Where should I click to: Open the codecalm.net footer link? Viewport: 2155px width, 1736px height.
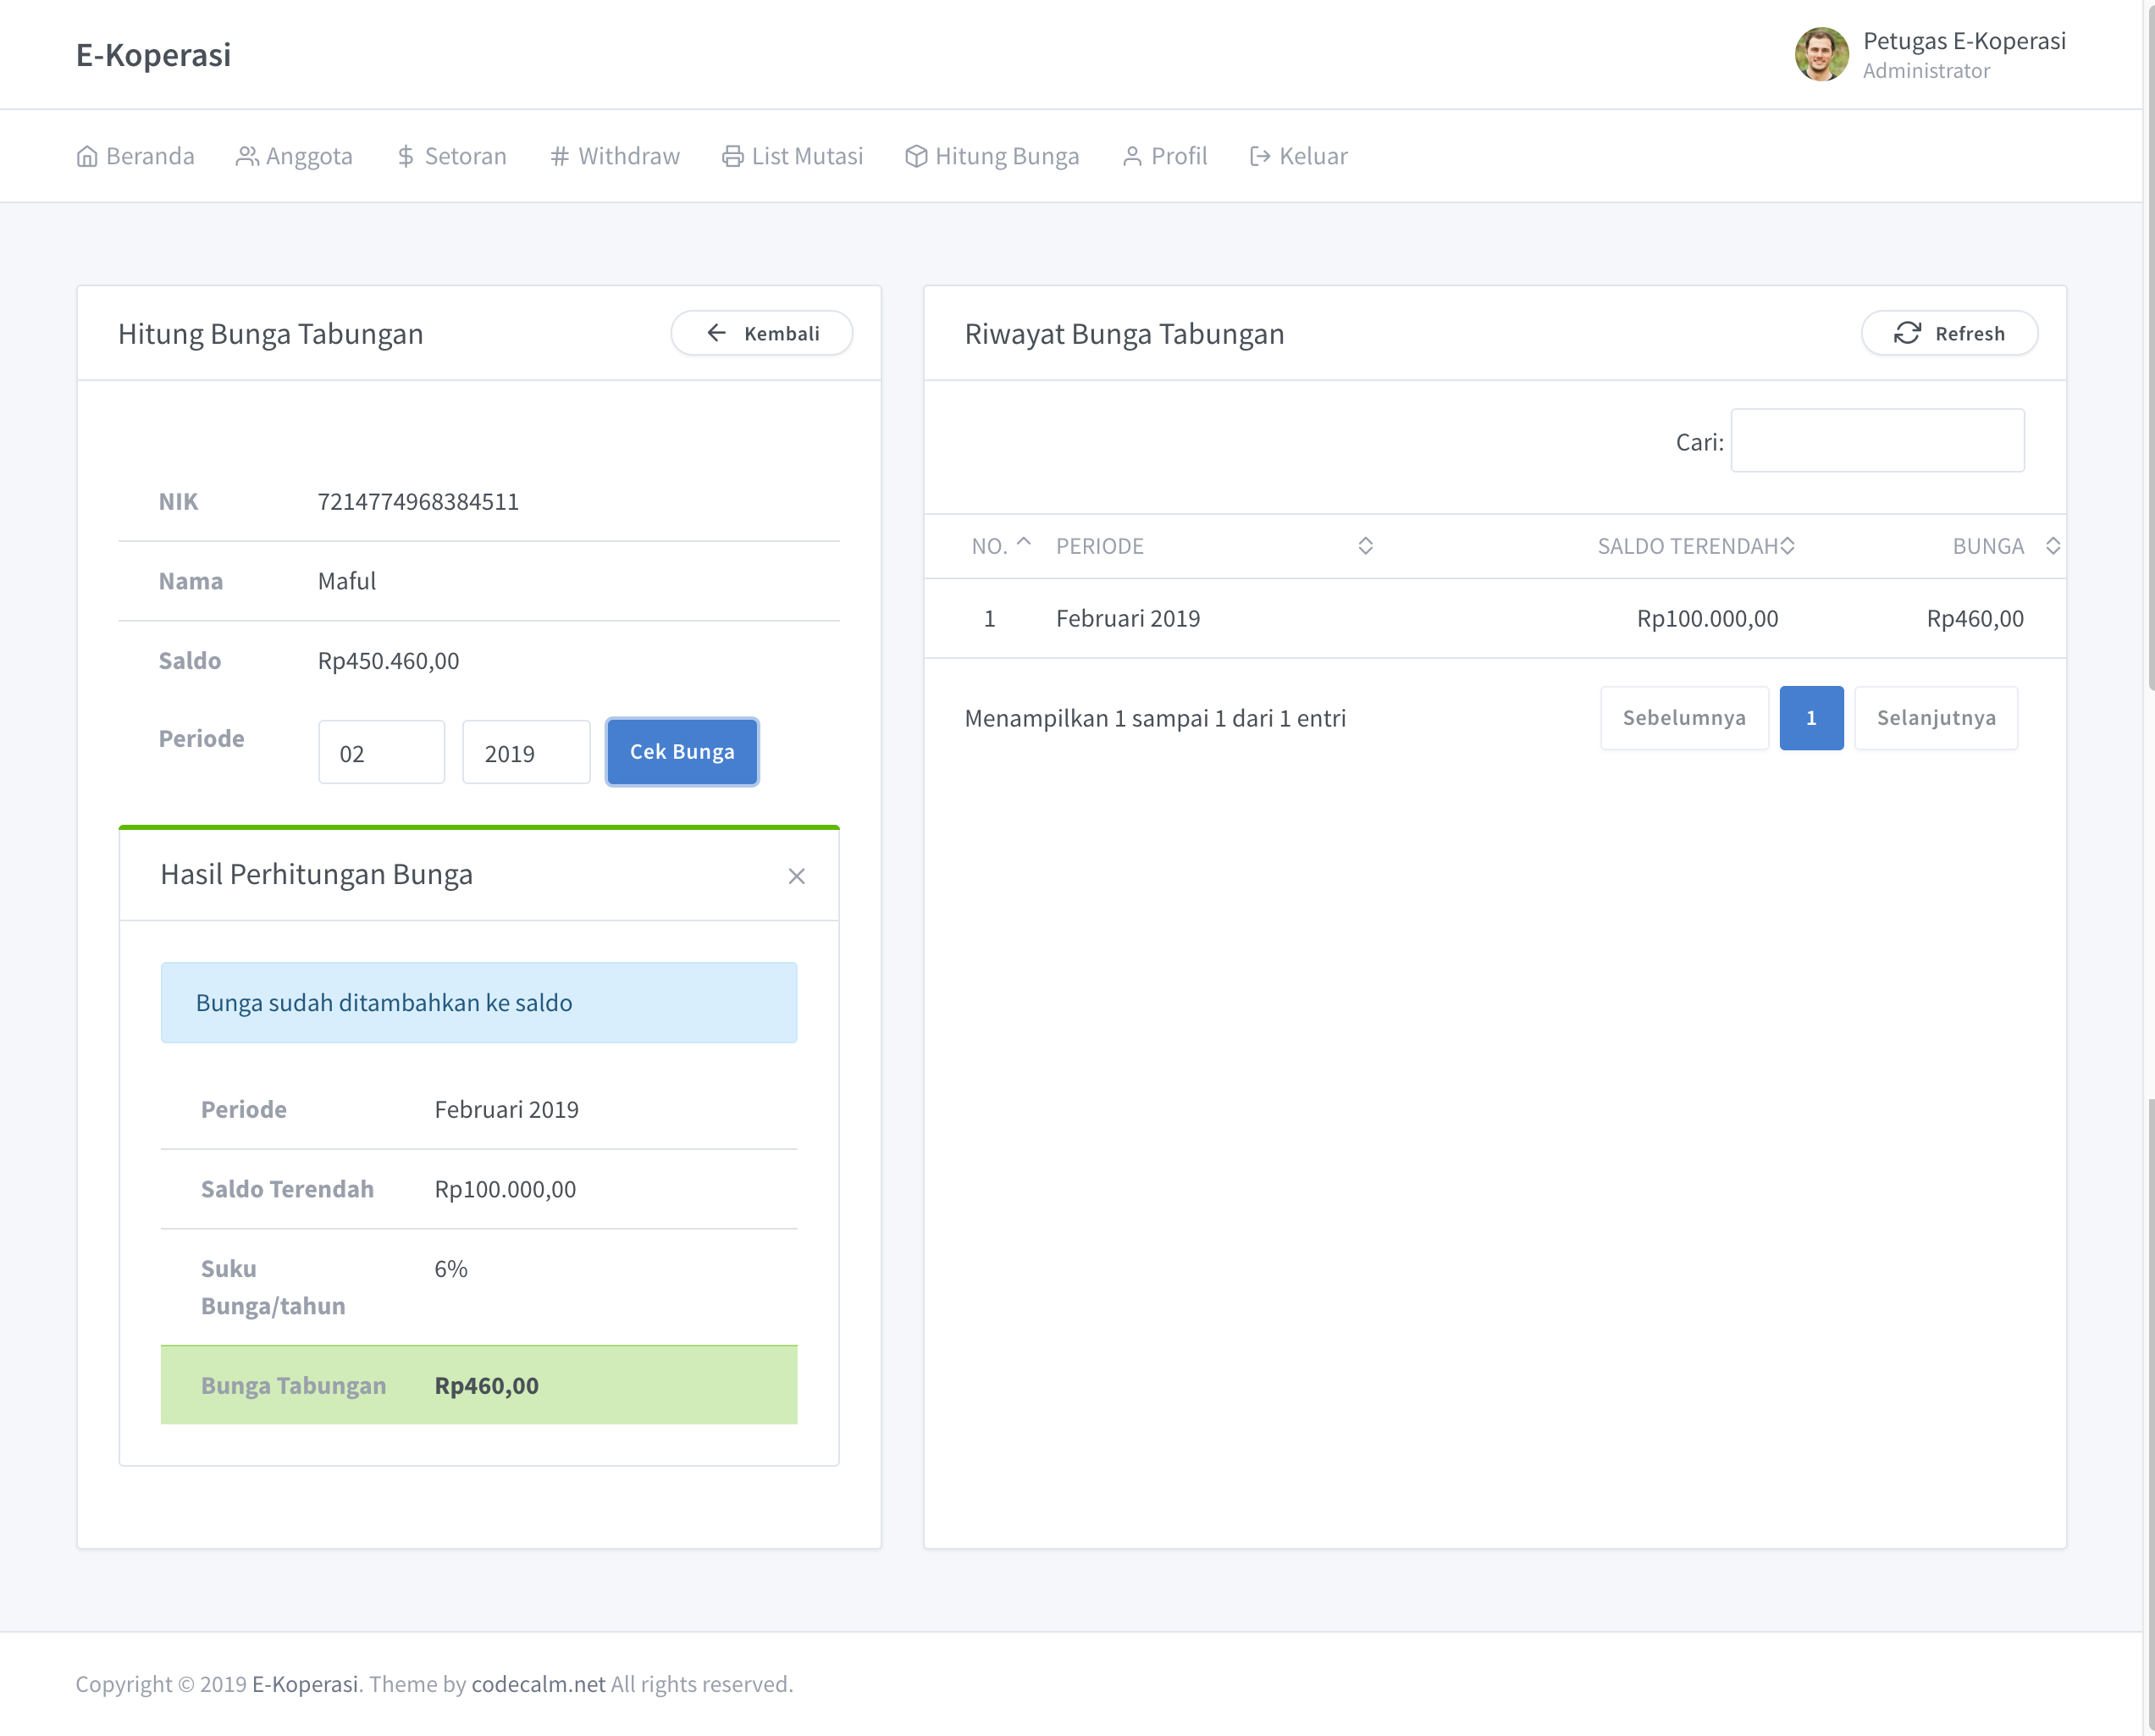coord(538,1684)
